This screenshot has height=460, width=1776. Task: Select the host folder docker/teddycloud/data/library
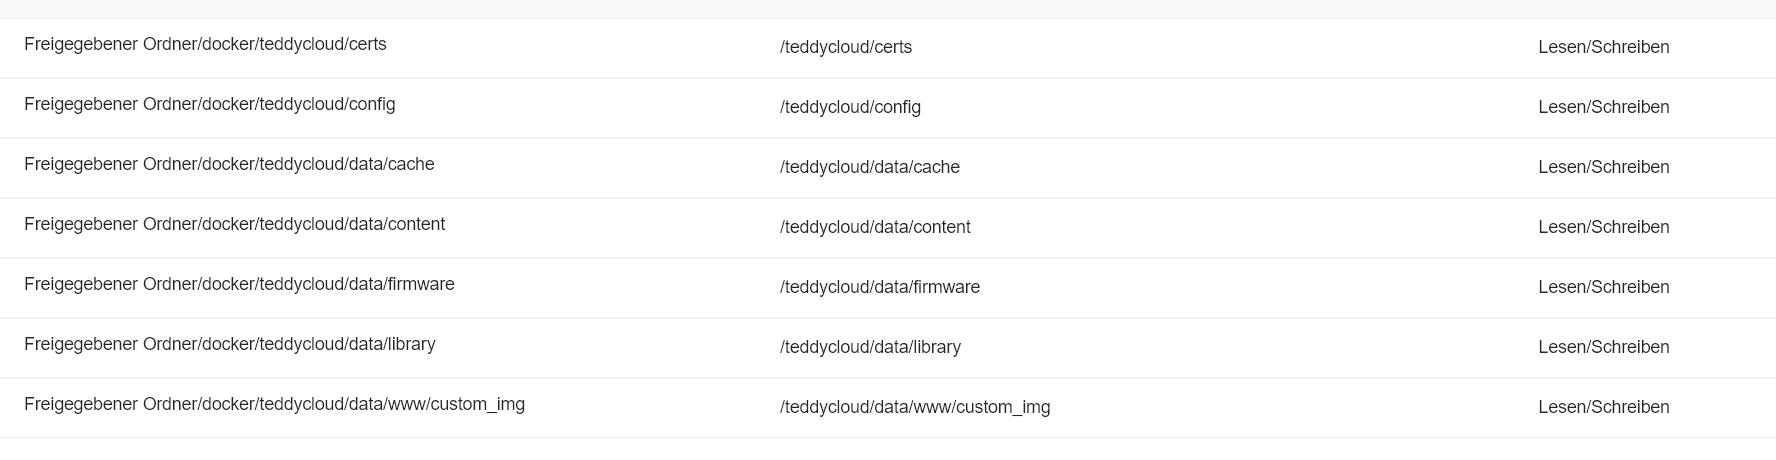[229, 344]
